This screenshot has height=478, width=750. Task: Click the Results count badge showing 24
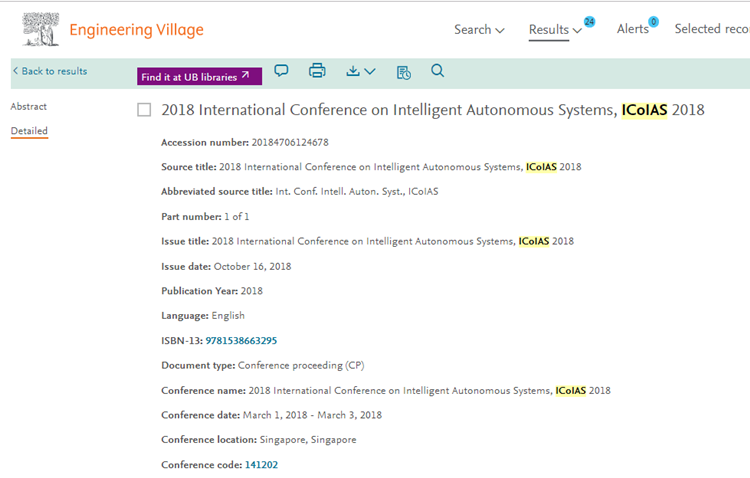point(589,22)
